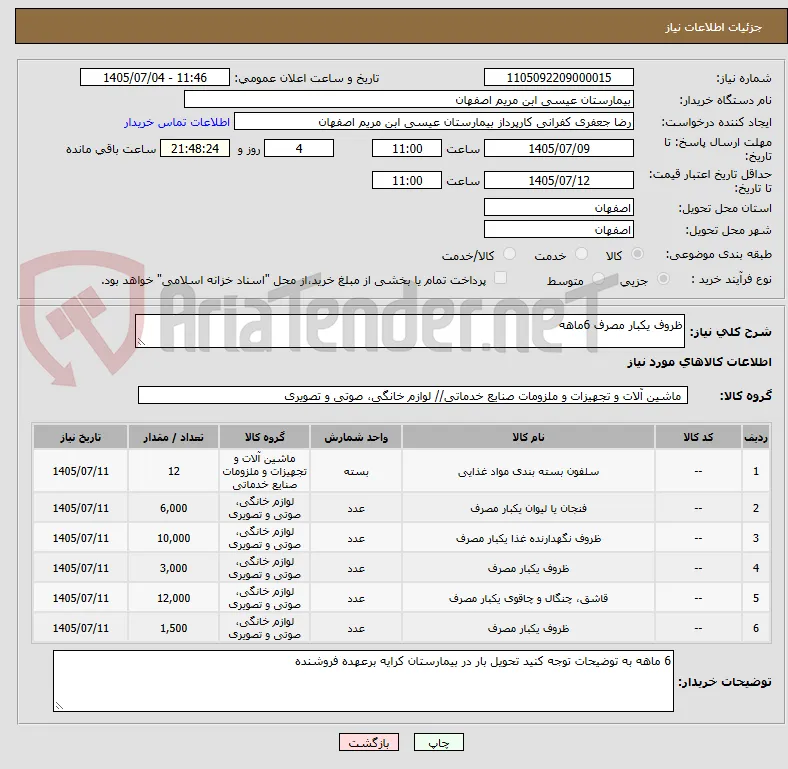The image size is (788, 769).
Task: Select the کالا/خدمت radio button
Action: (509, 254)
